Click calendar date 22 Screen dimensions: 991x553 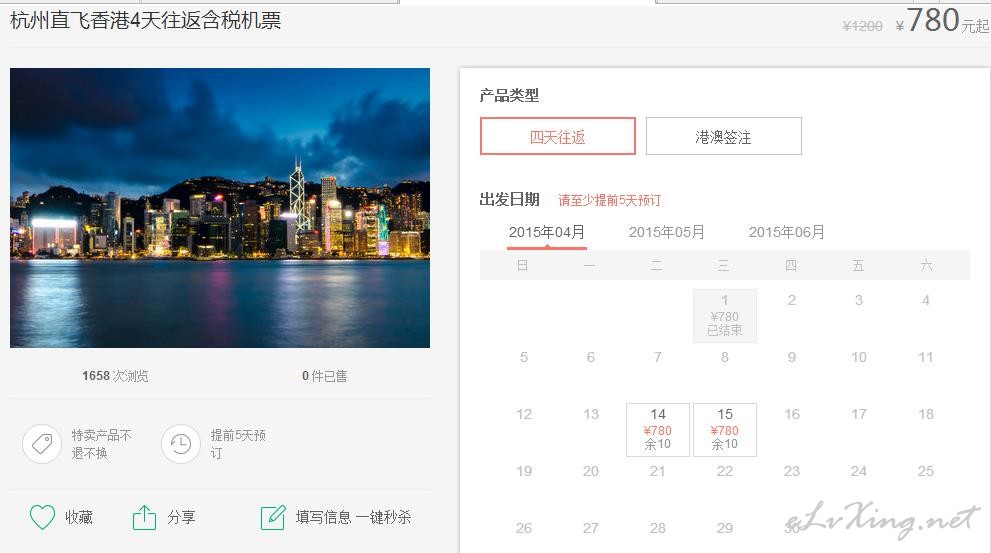tap(725, 471)
